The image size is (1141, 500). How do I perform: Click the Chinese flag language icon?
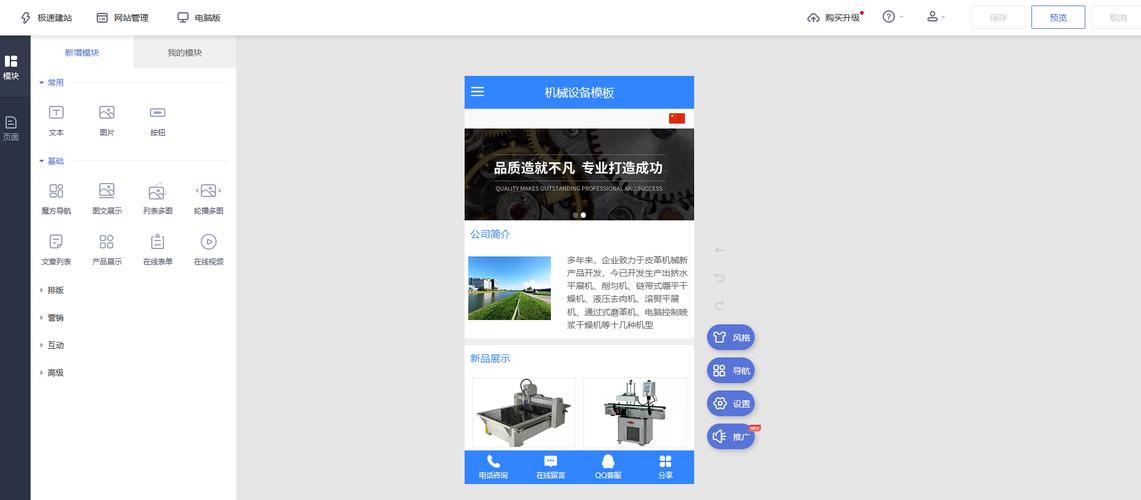click(x=677, y=119)
